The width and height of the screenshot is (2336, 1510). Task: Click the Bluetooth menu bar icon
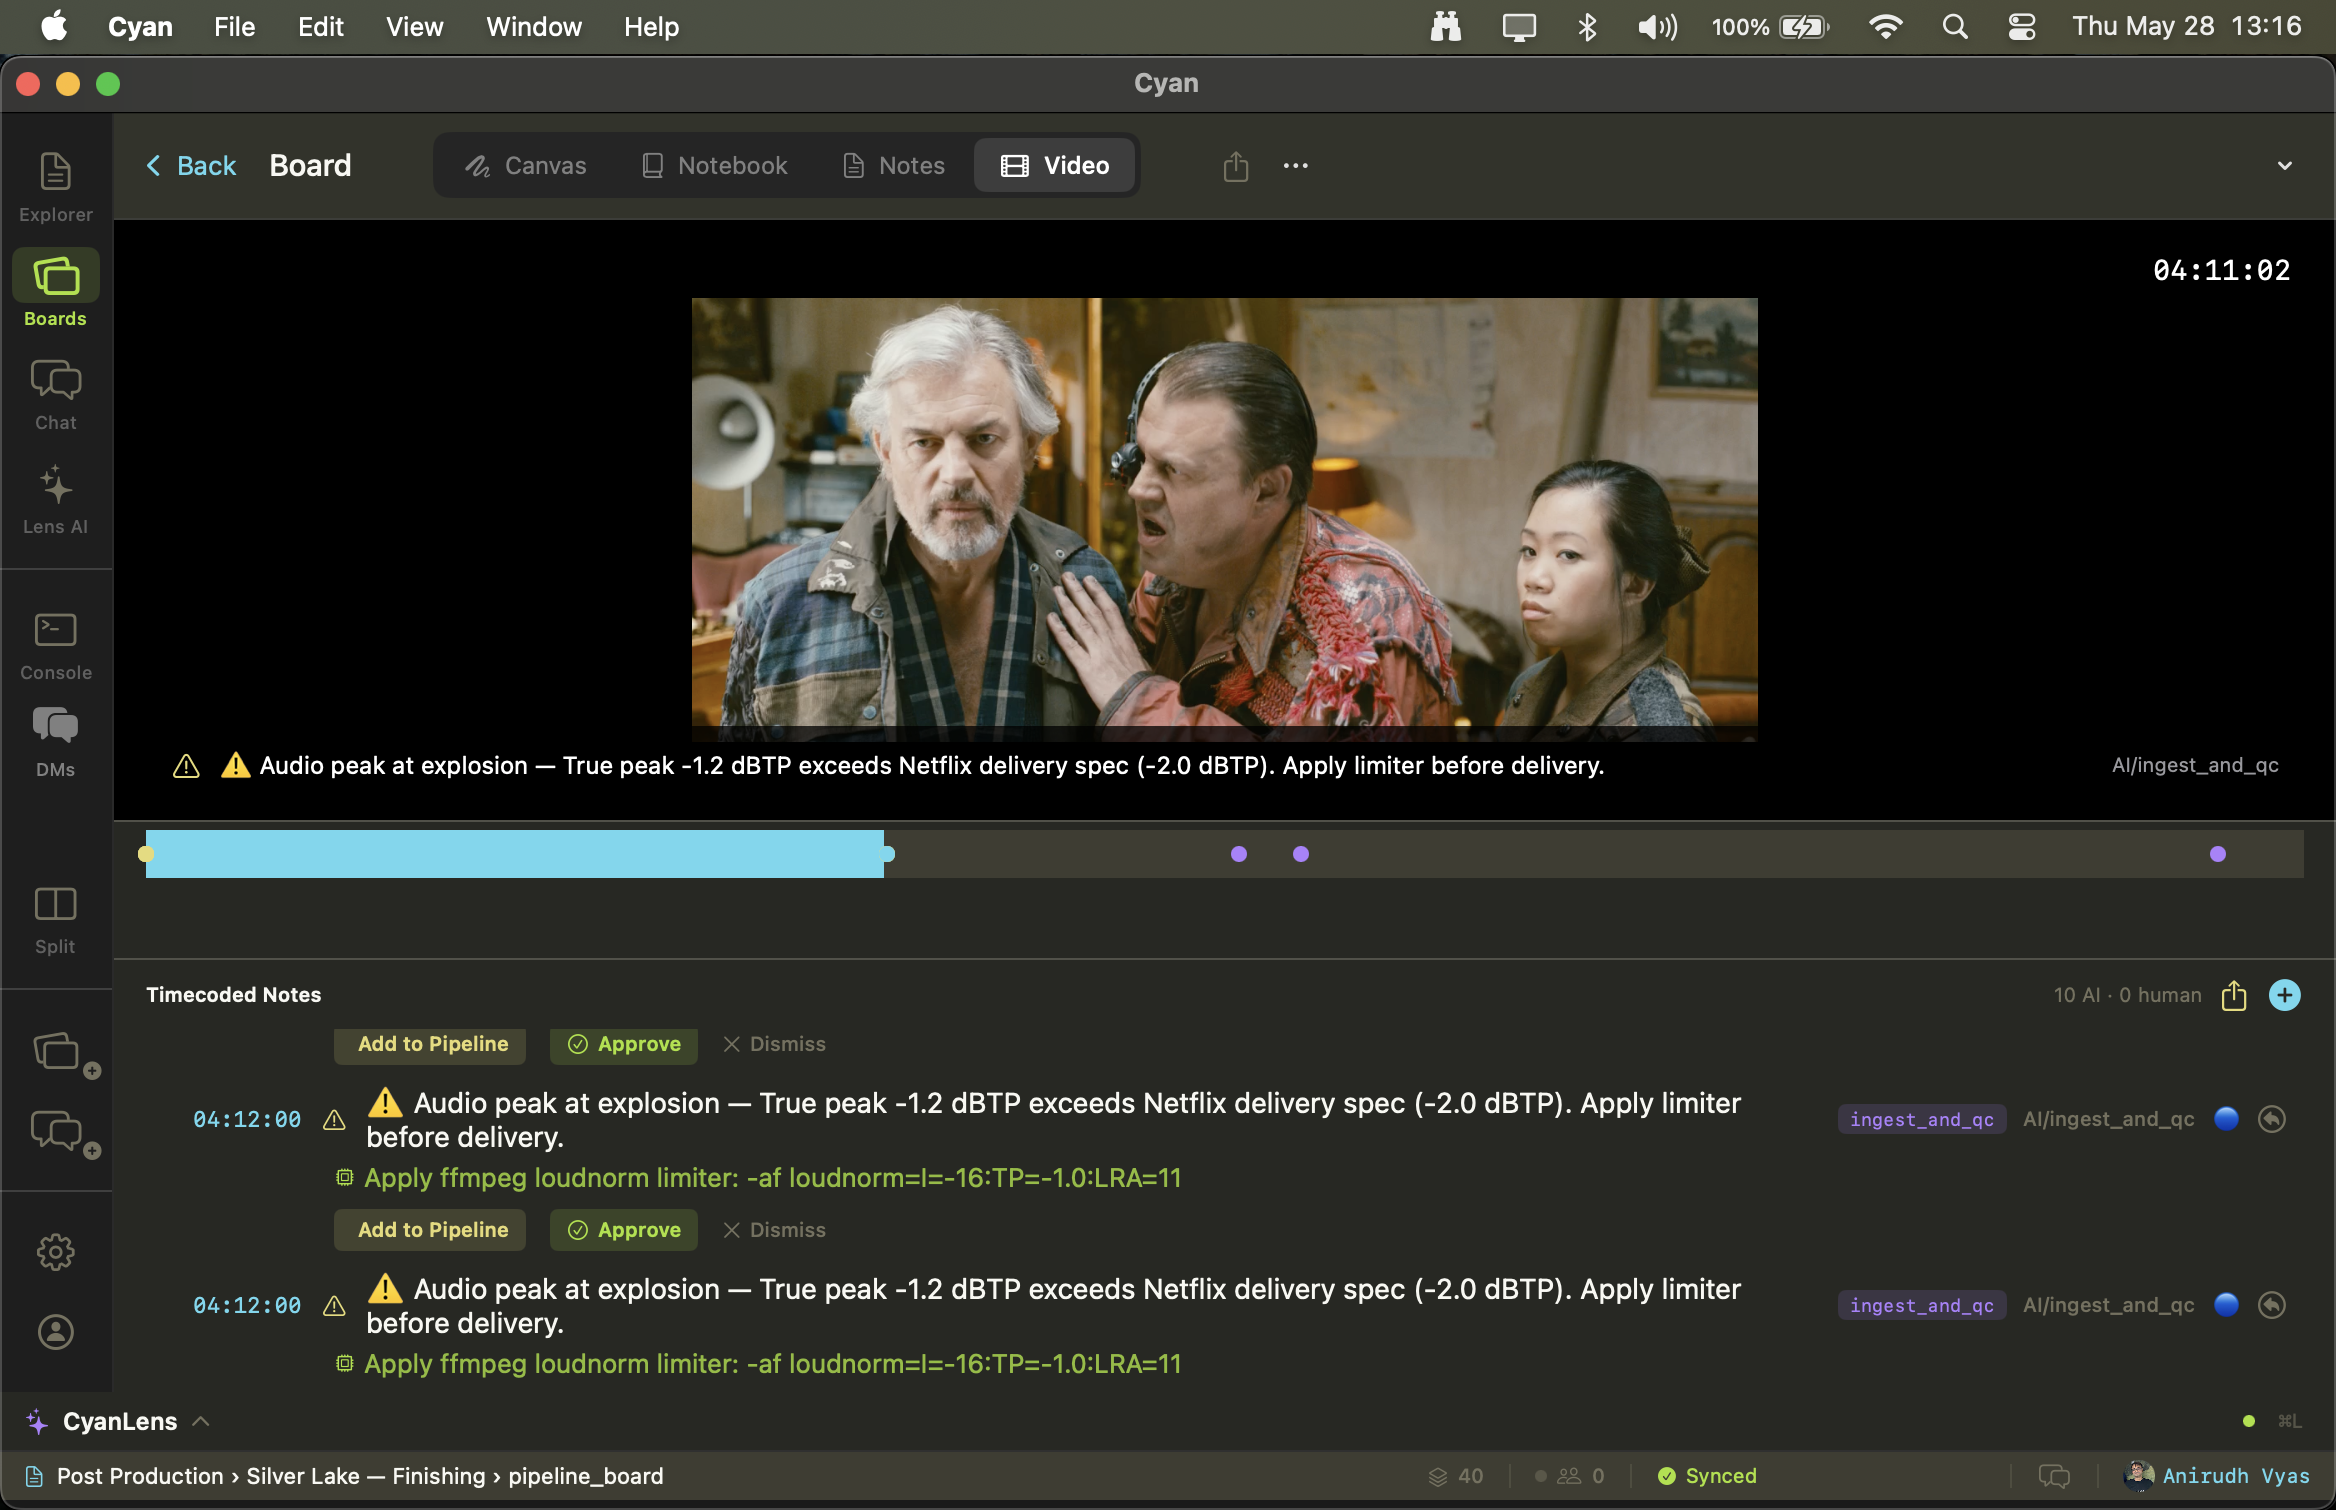click(1587, 27)
